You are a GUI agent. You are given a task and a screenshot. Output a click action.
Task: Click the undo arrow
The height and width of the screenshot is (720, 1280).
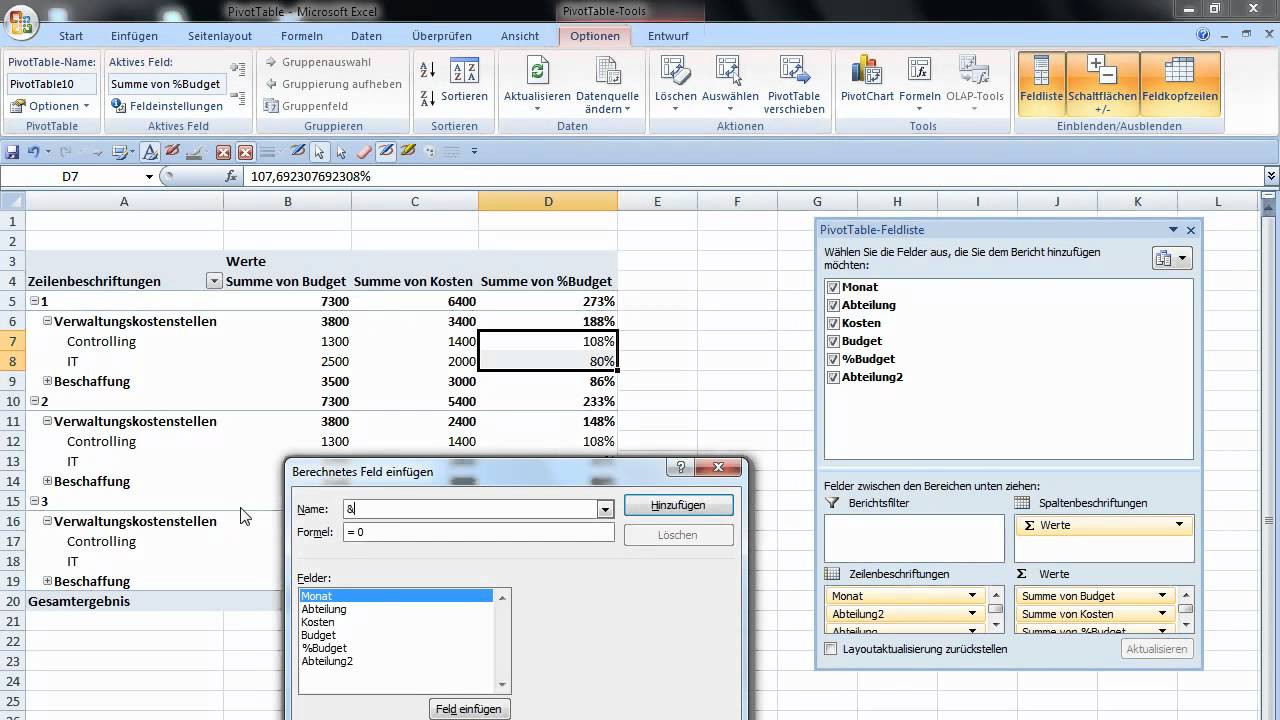pyautogui.click(x=34, y=152)
